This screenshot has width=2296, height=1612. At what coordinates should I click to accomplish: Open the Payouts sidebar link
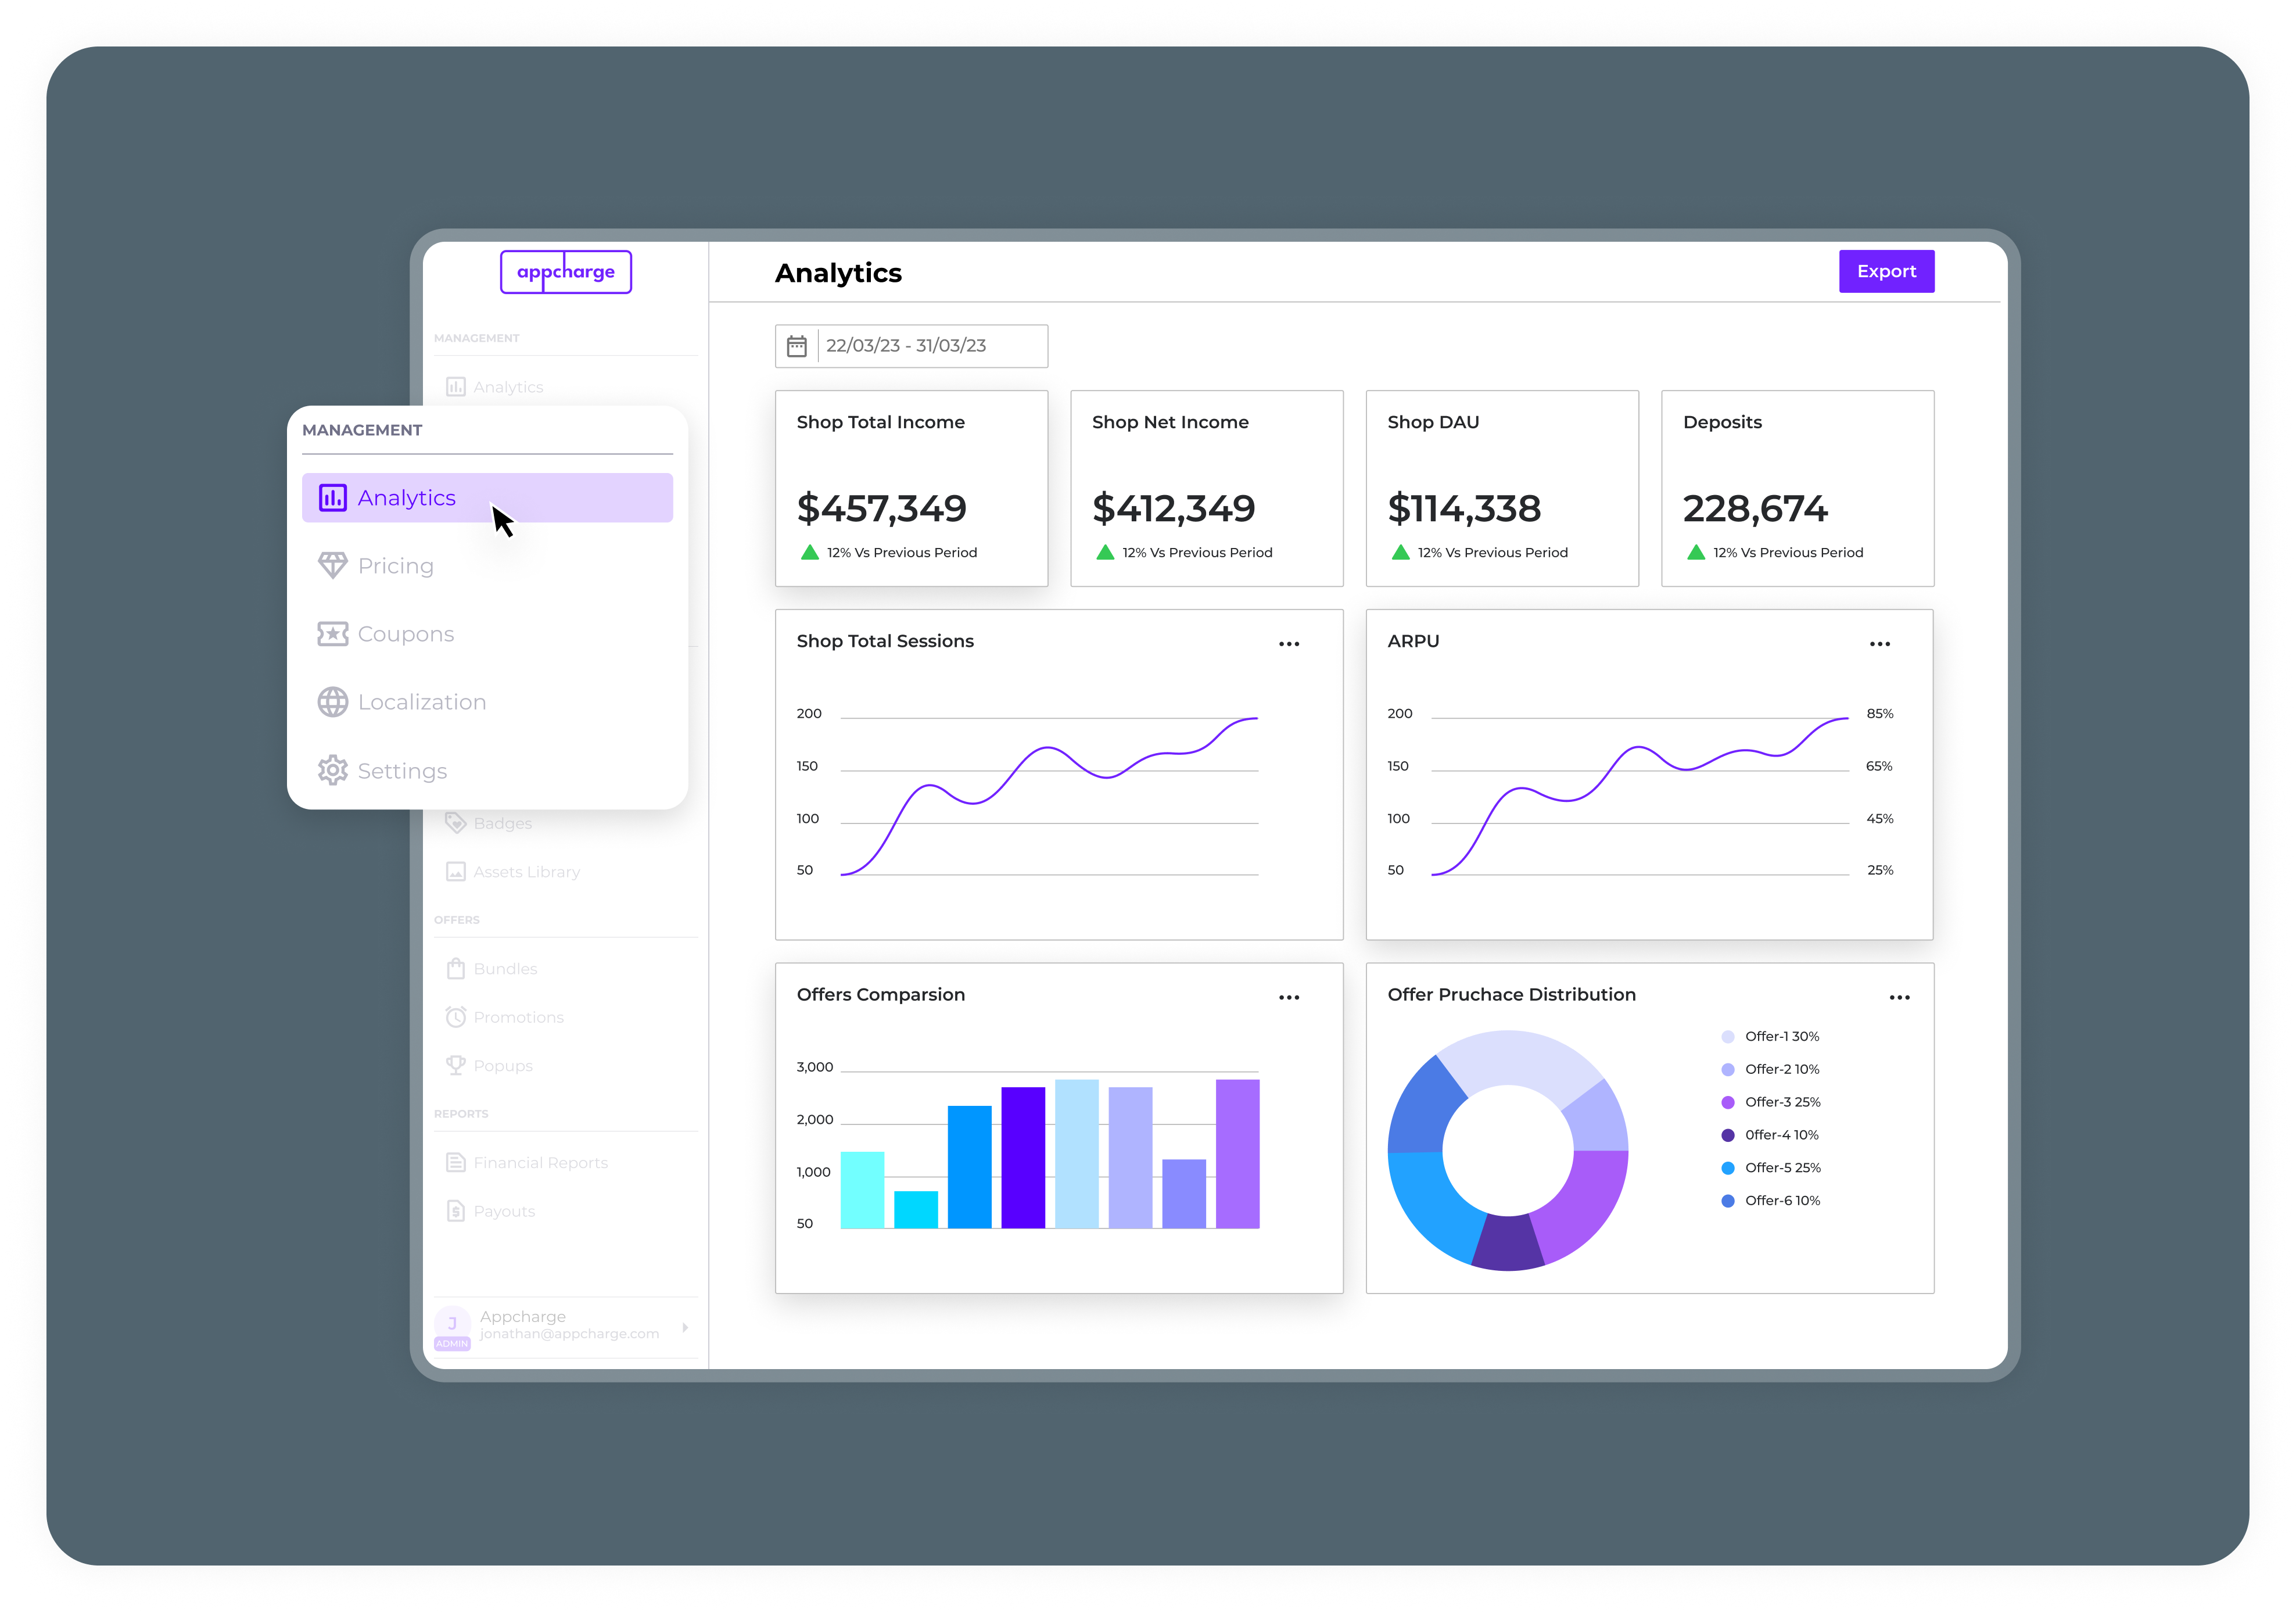pos(504,1211)
